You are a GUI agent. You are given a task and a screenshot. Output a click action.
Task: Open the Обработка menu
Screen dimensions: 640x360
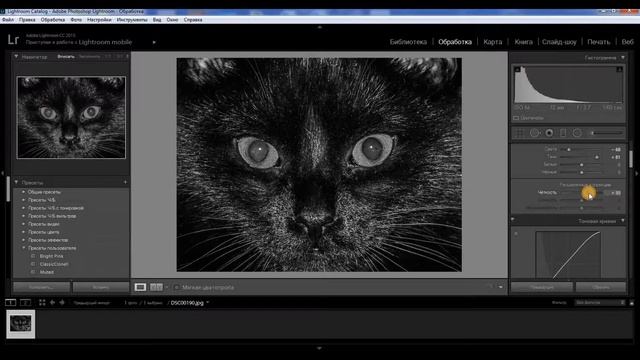tap(53, 20)
